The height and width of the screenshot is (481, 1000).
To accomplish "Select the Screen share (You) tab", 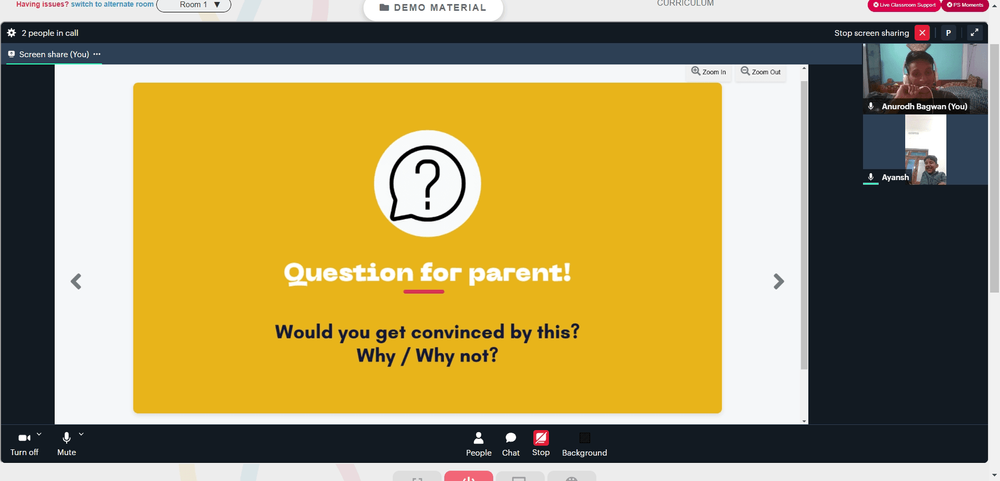I will click(54, 54).
